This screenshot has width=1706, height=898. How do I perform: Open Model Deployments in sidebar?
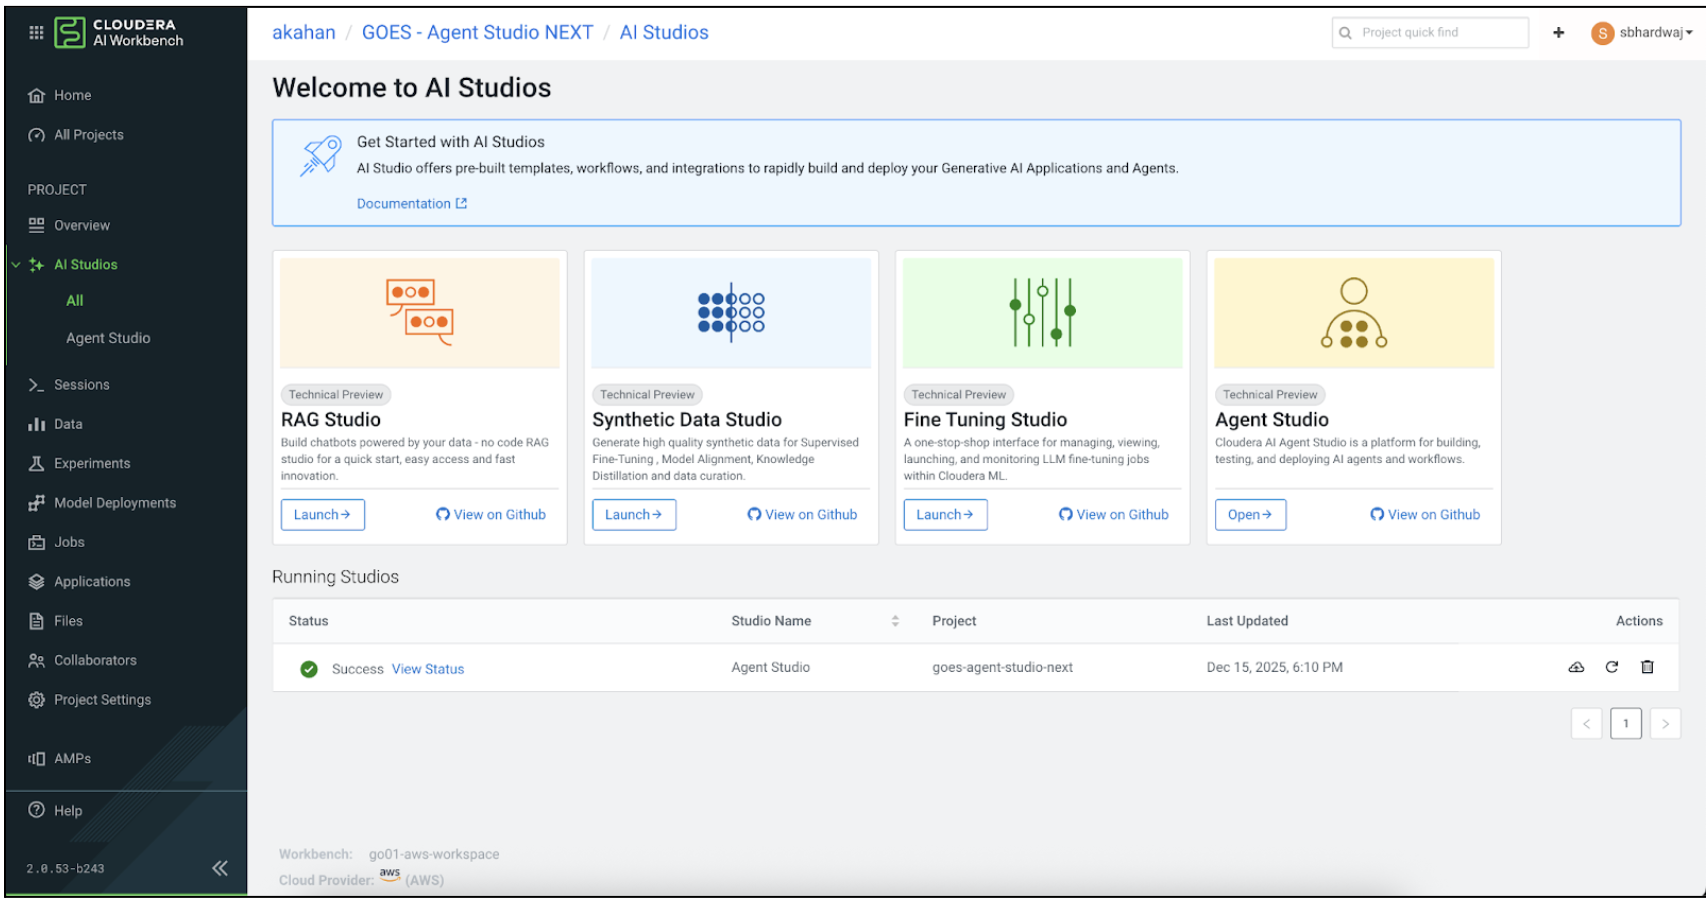click(x=114, y=503)
